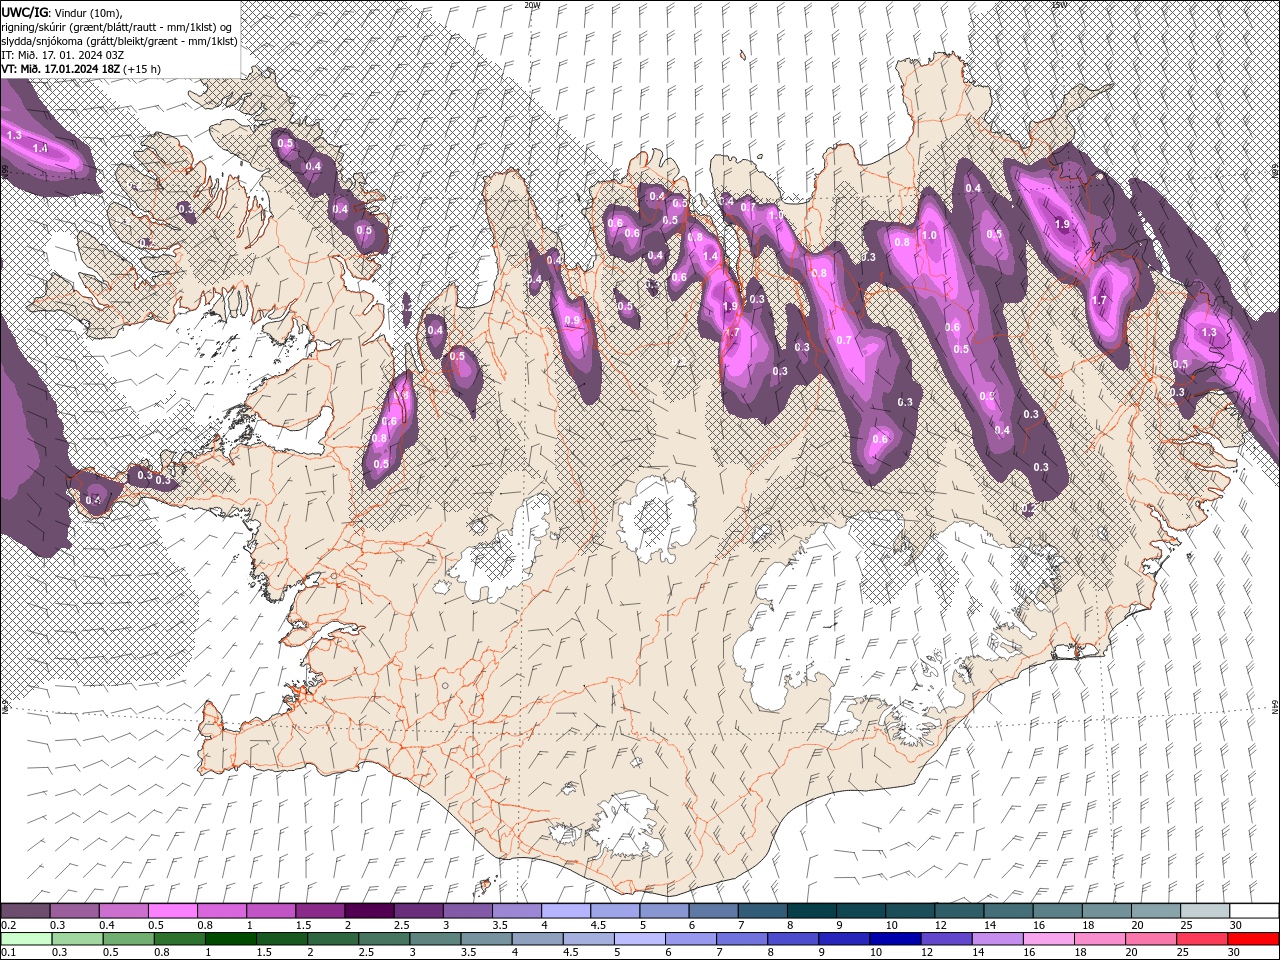
Task: Pick upper legend swatch between 0.5 and 0.8
Action: coord(173,911)
